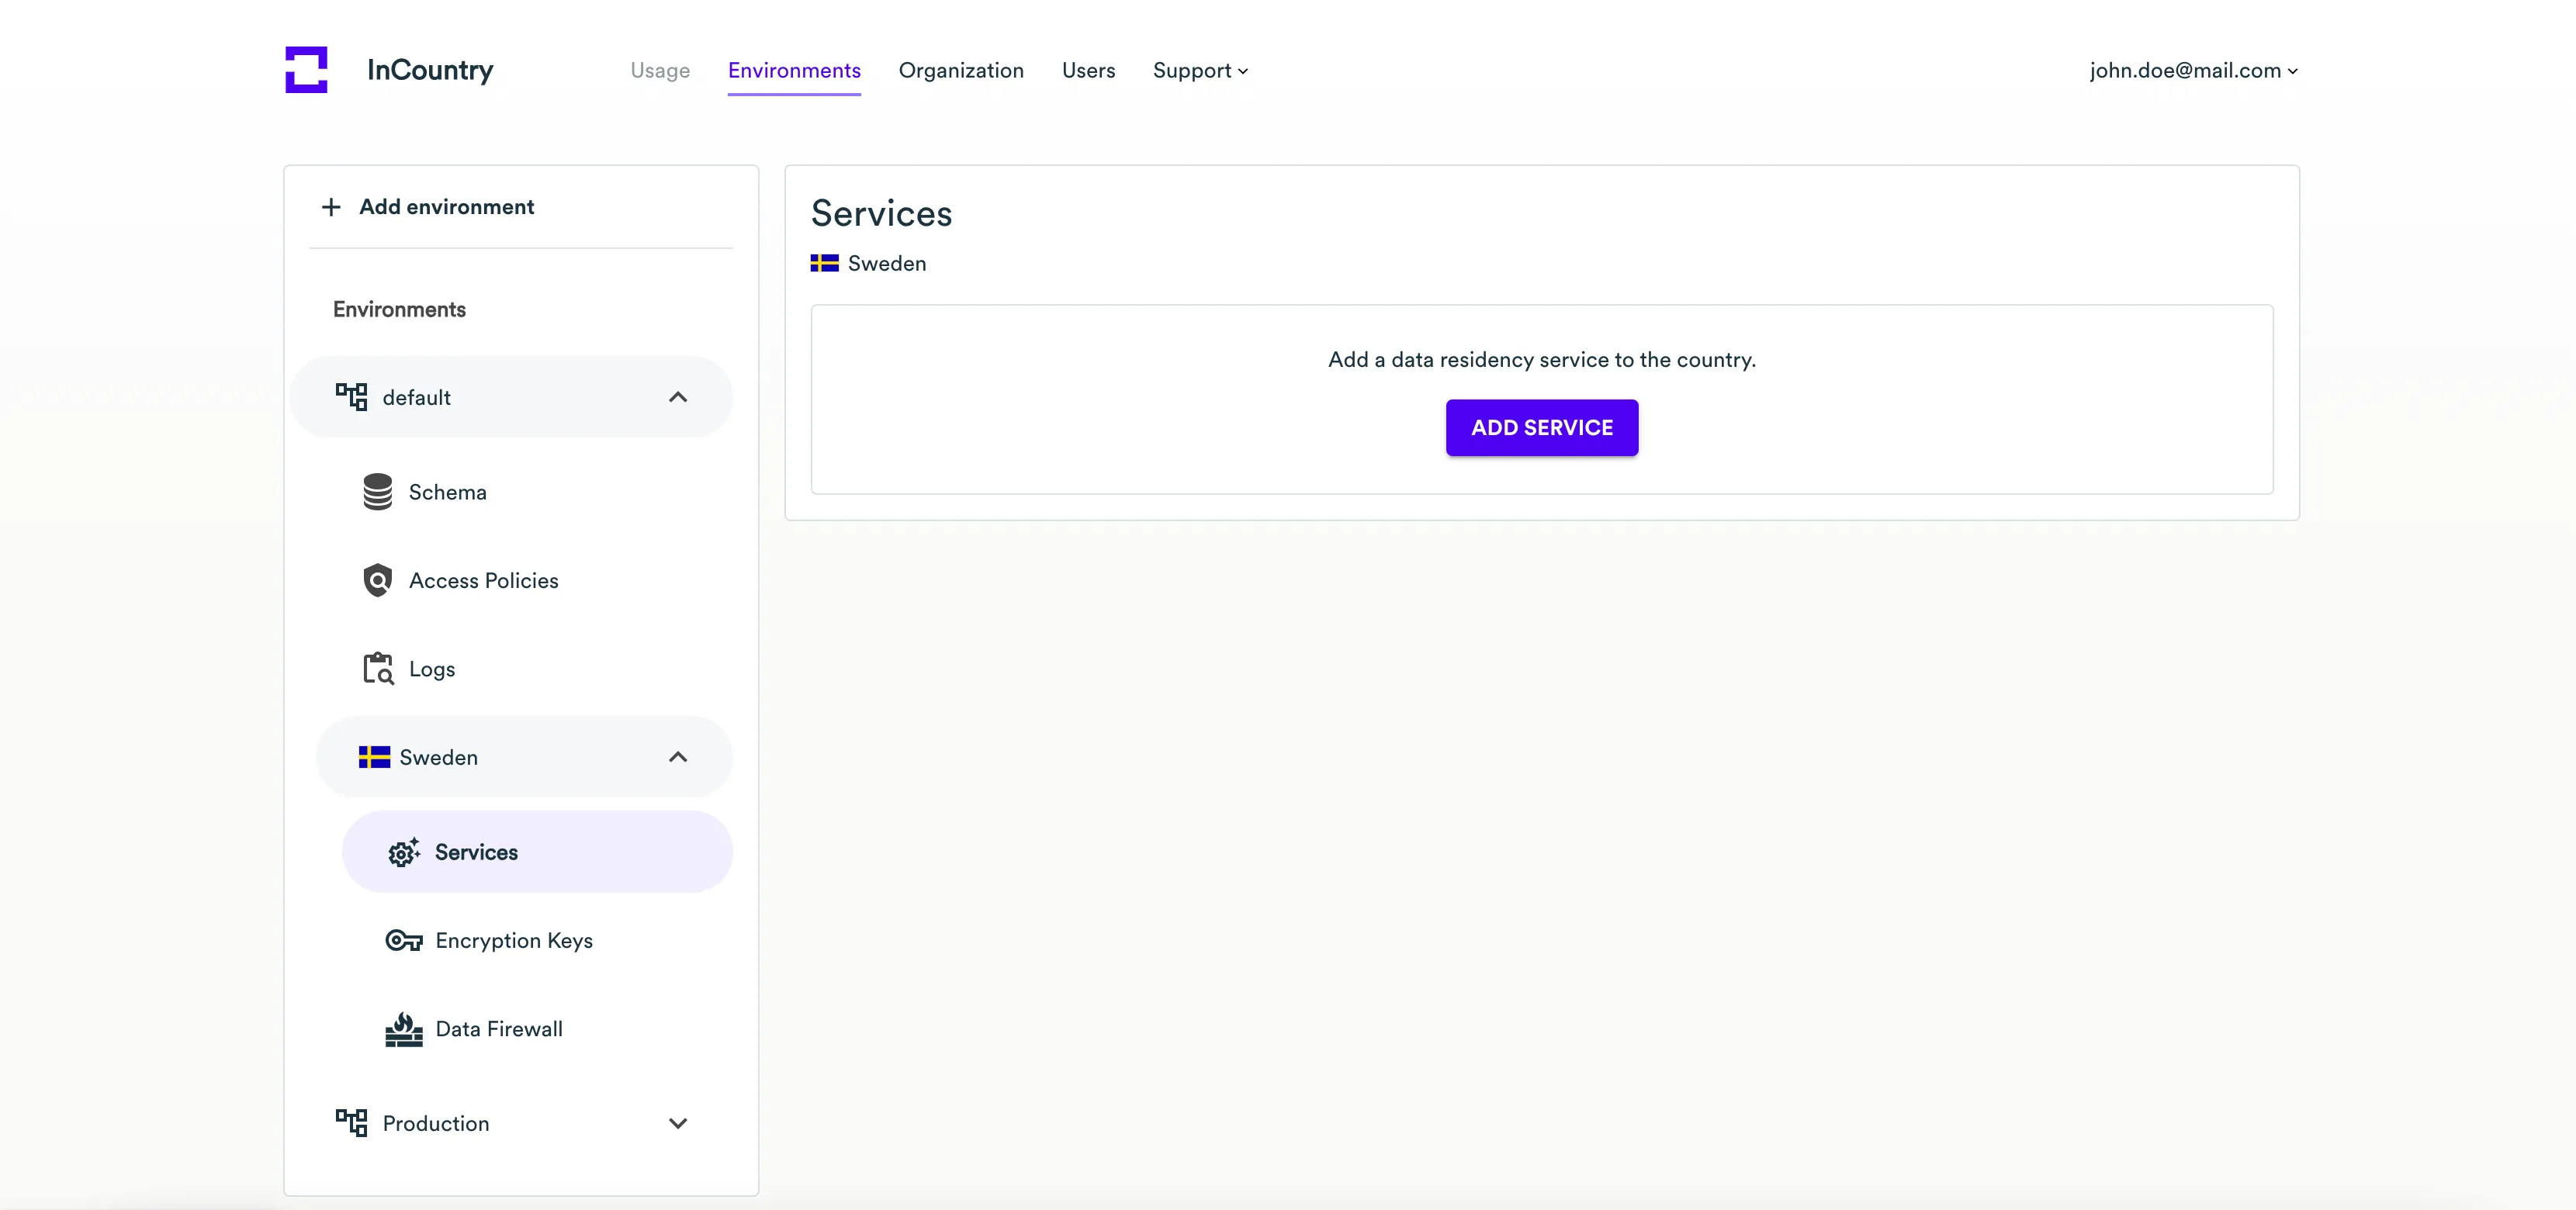Click the InCountry logo icon
This screenshot has height=1210, width=2576.
click(306, 70)
